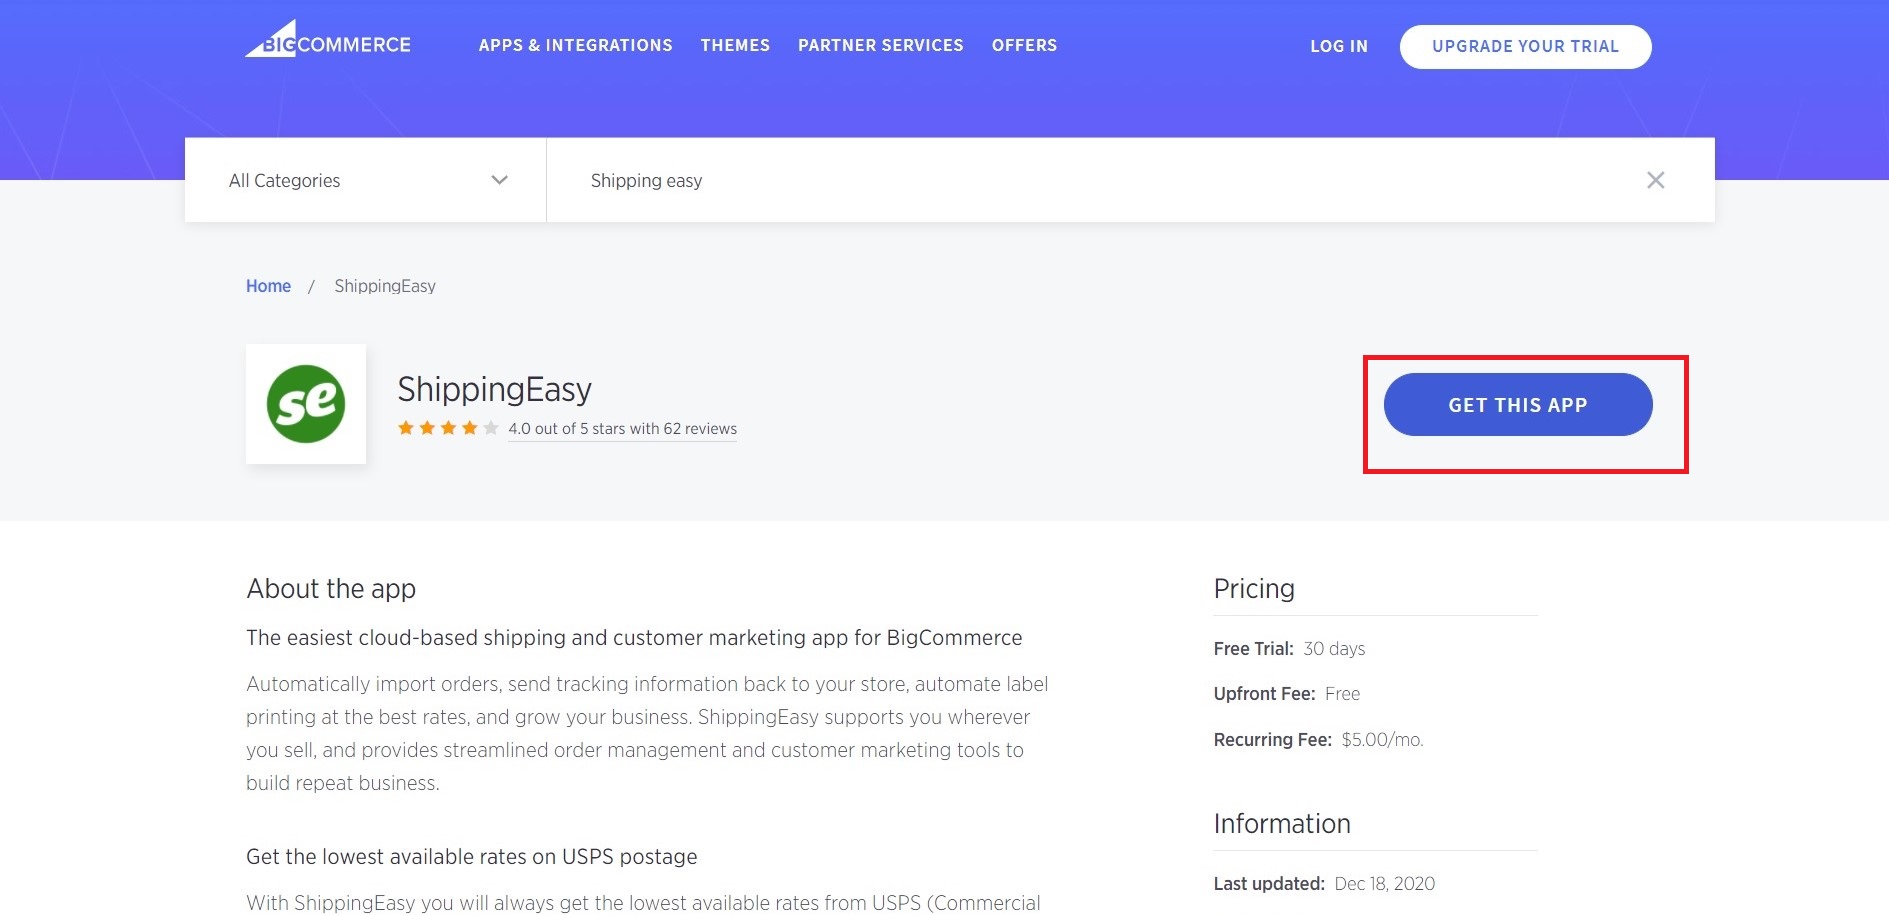Click the ShippingEasy app title heading

point(494,389)
